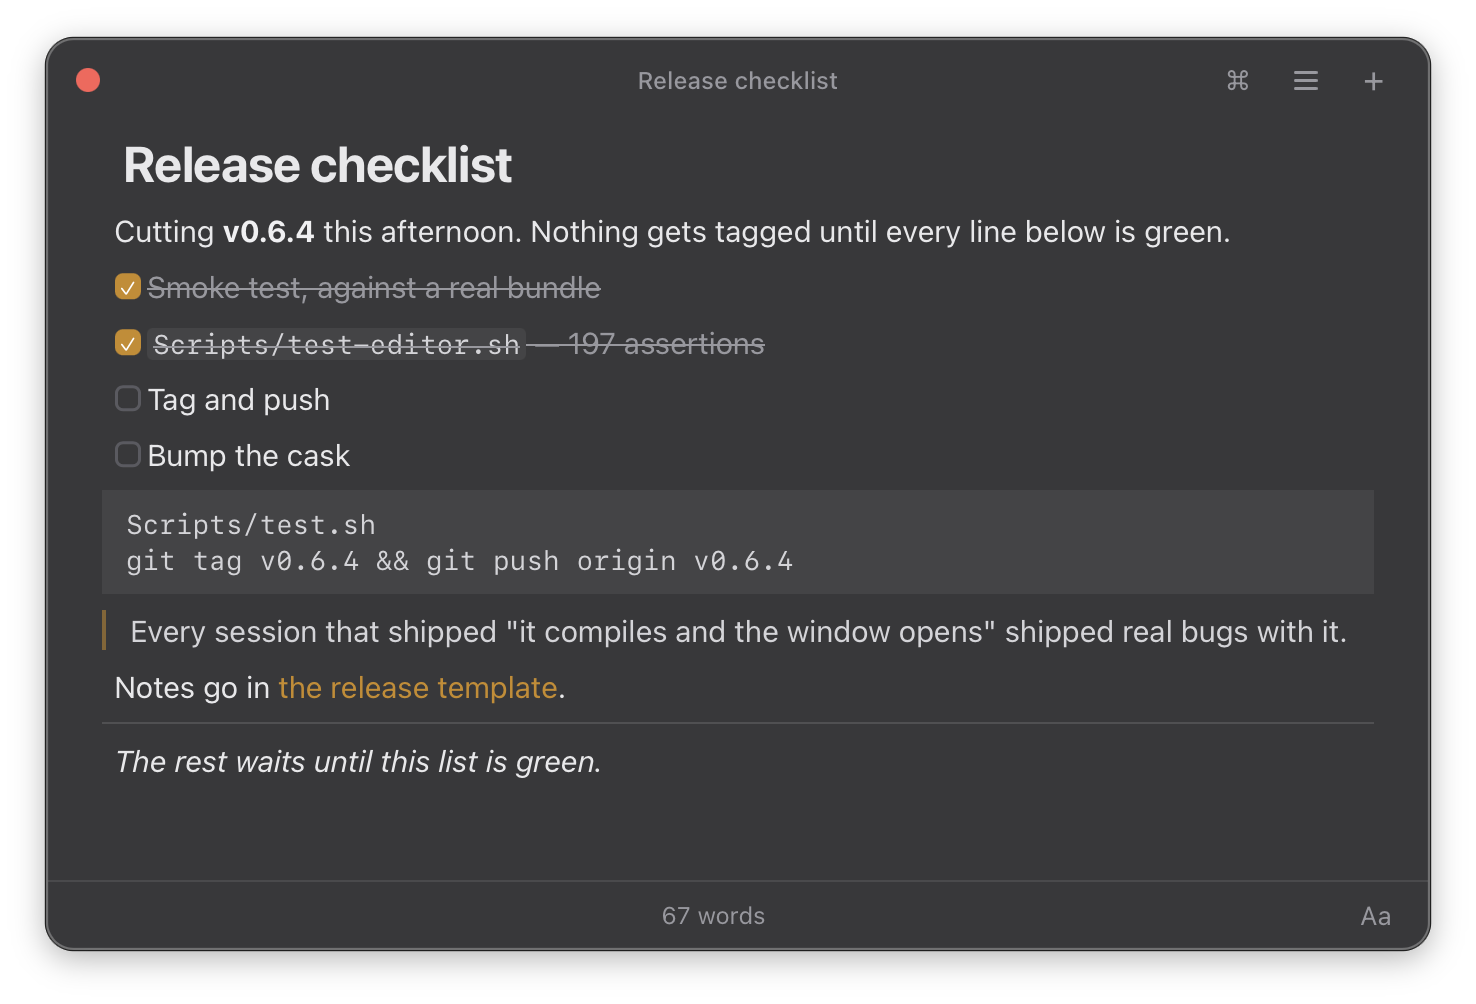Click the red close window button

[88, 80]
